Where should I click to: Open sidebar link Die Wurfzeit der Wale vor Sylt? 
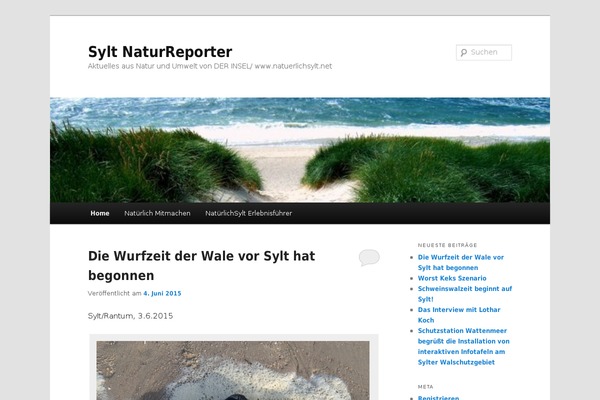(x=461, y=263)
